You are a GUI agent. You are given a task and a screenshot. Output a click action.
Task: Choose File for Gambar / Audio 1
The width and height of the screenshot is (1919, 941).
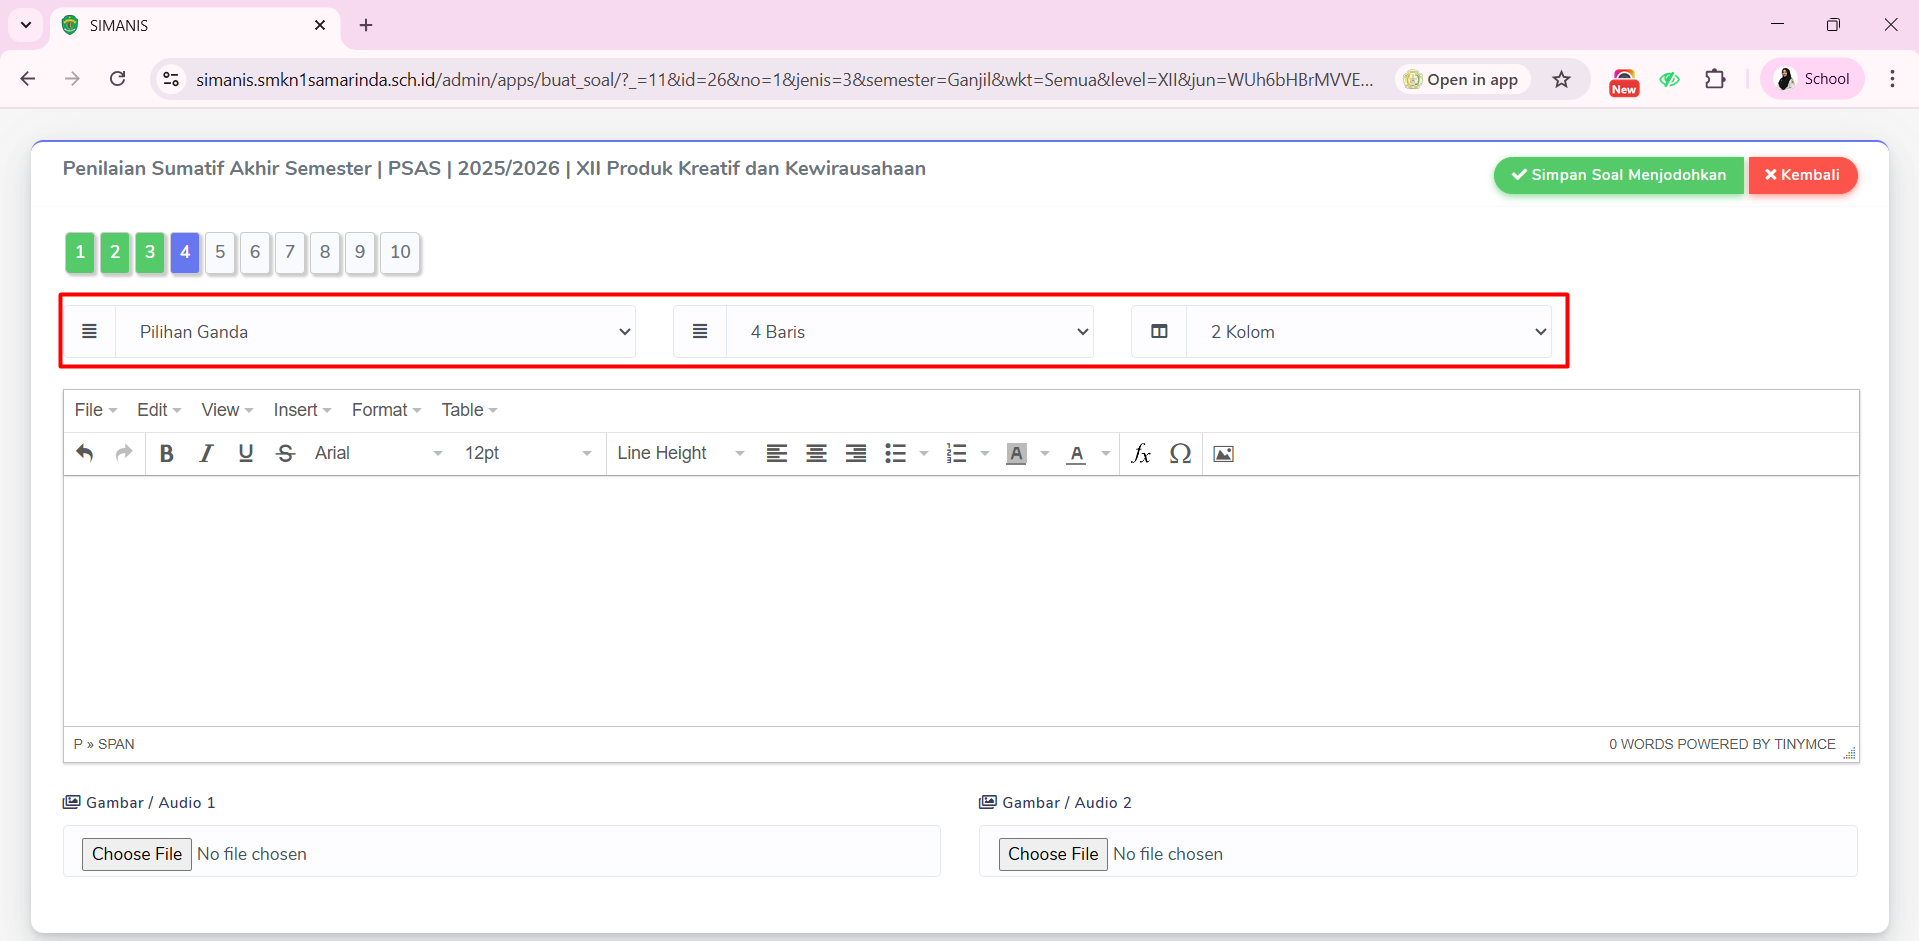137,854
